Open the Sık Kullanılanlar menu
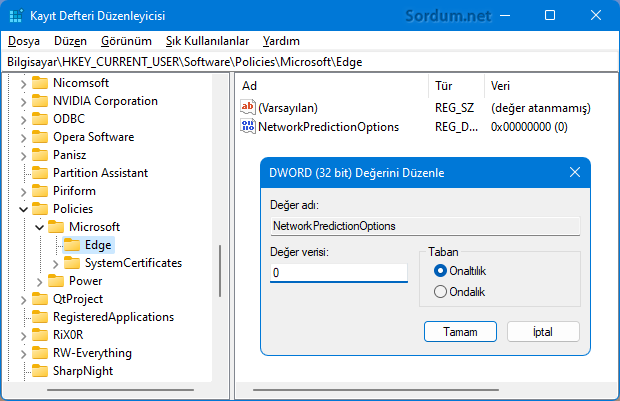 click(207, 41)
